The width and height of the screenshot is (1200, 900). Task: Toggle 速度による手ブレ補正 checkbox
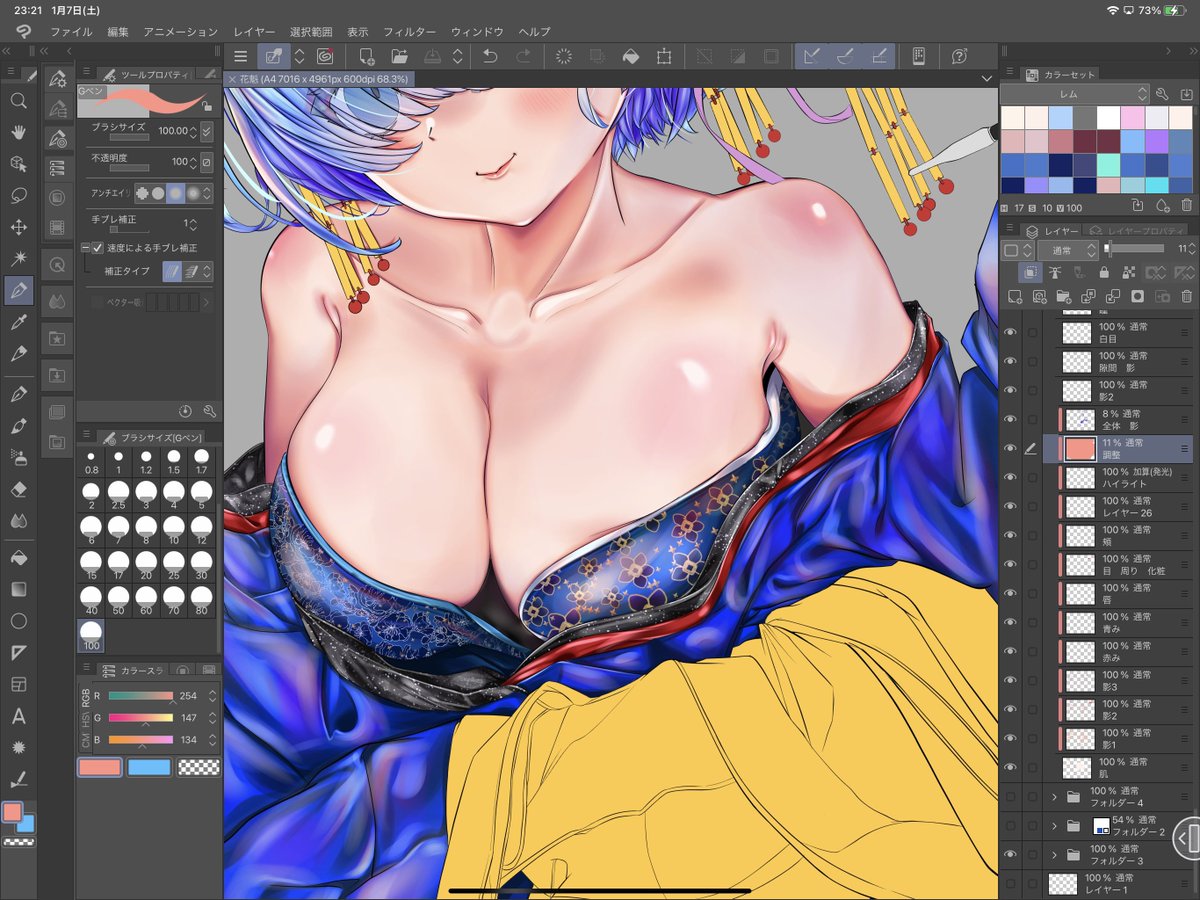98,247
